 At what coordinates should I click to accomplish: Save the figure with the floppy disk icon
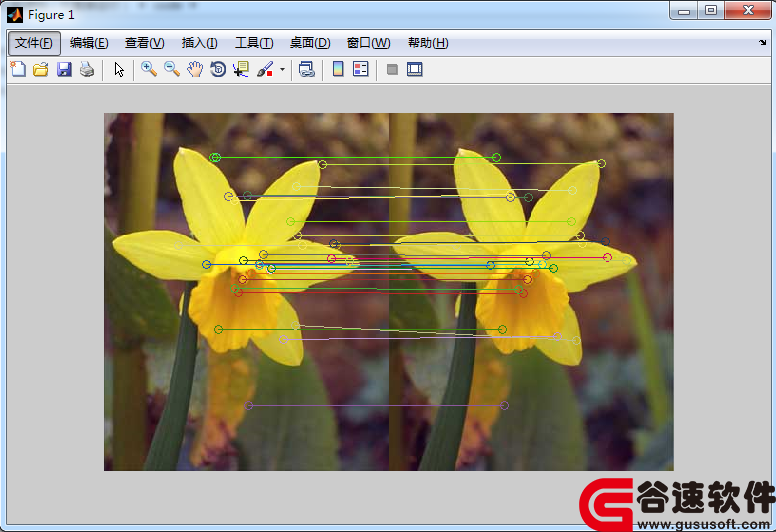pos(64,69)
